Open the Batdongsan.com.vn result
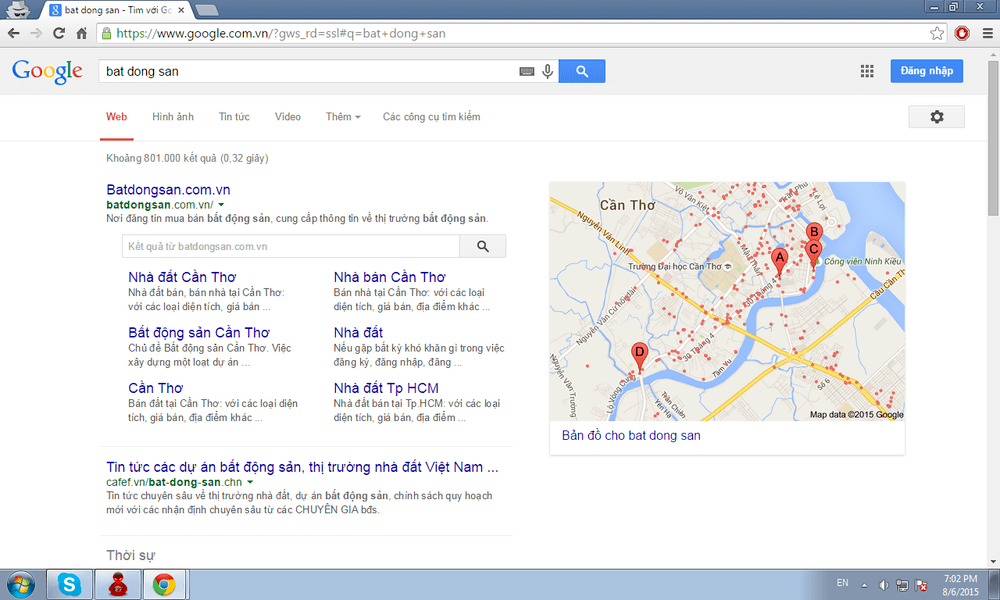The width and height of the screenshot is (1000, 600). point(168,189)
